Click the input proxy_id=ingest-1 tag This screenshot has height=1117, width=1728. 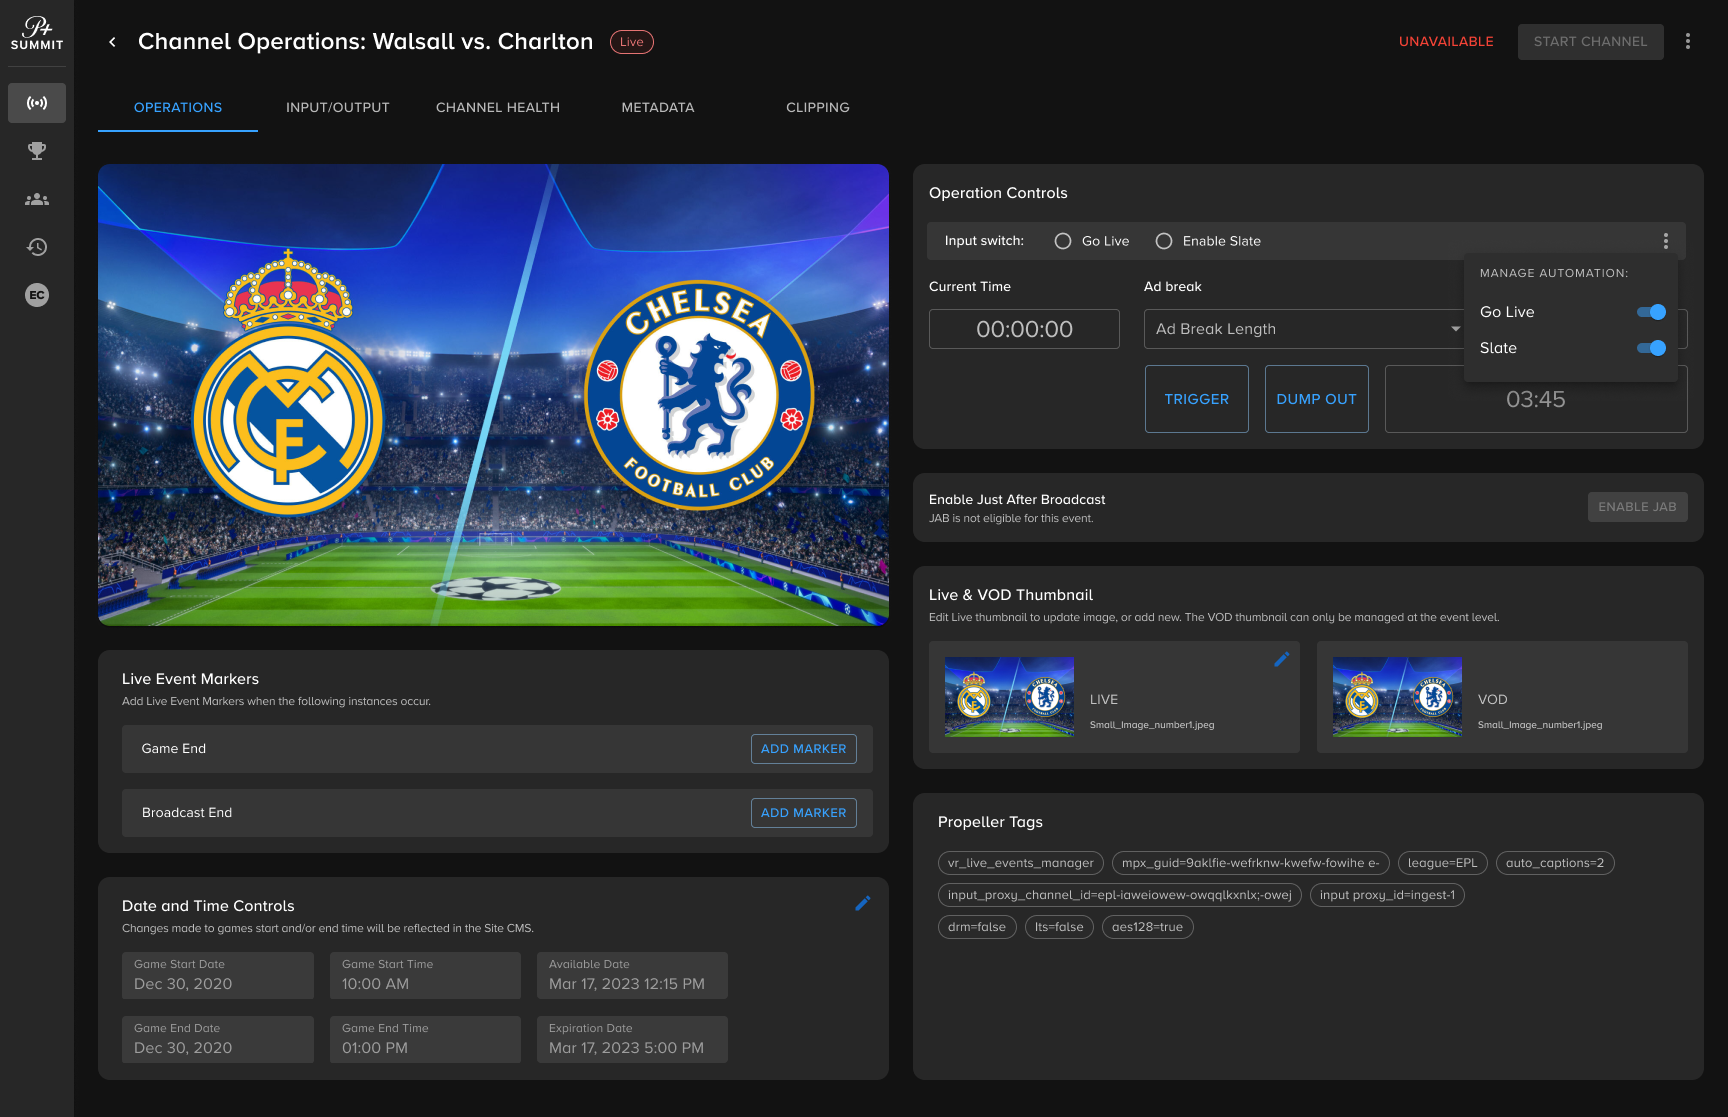click(1387, 895)
